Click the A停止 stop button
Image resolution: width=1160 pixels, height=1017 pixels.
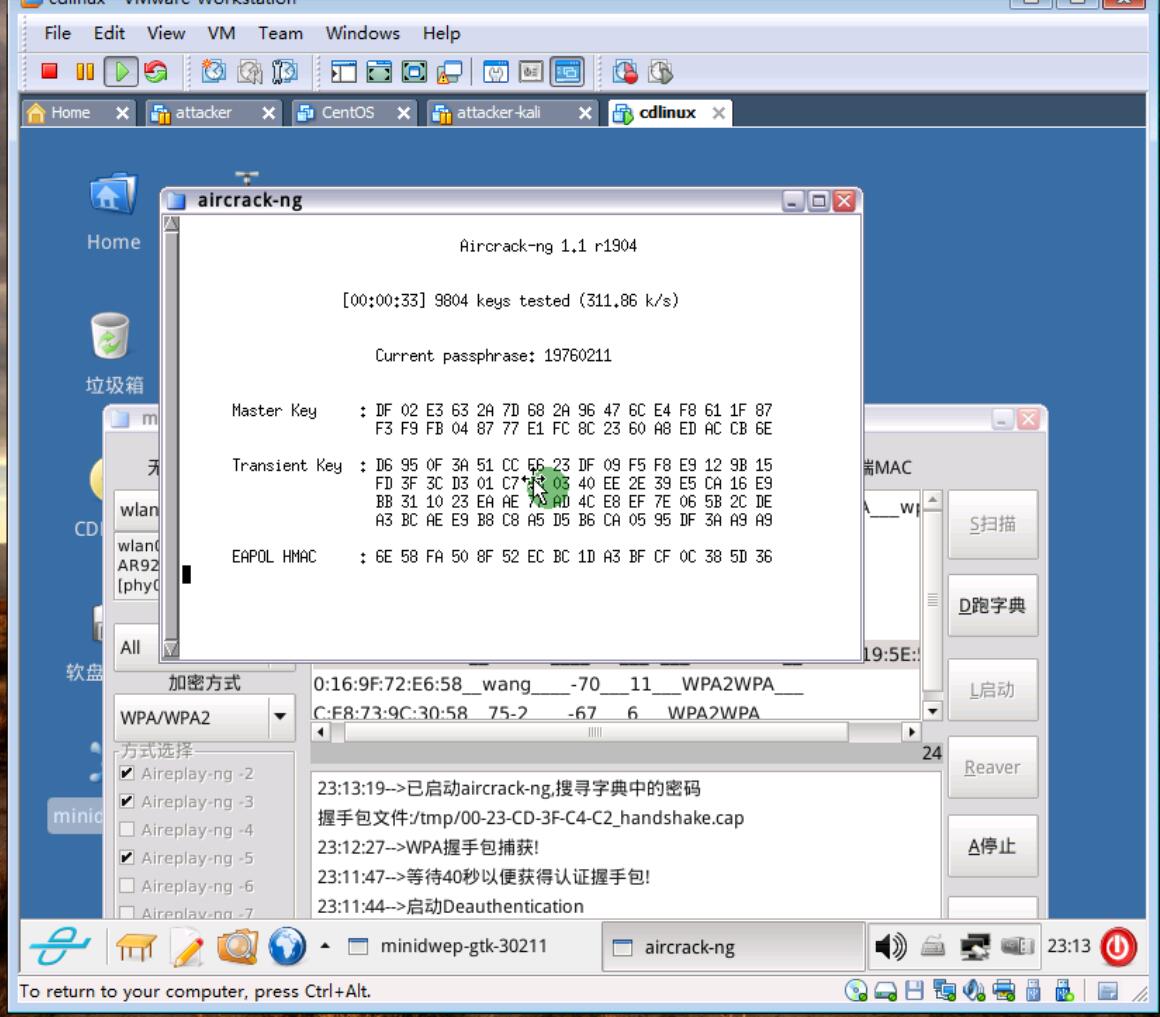(992, 846)
